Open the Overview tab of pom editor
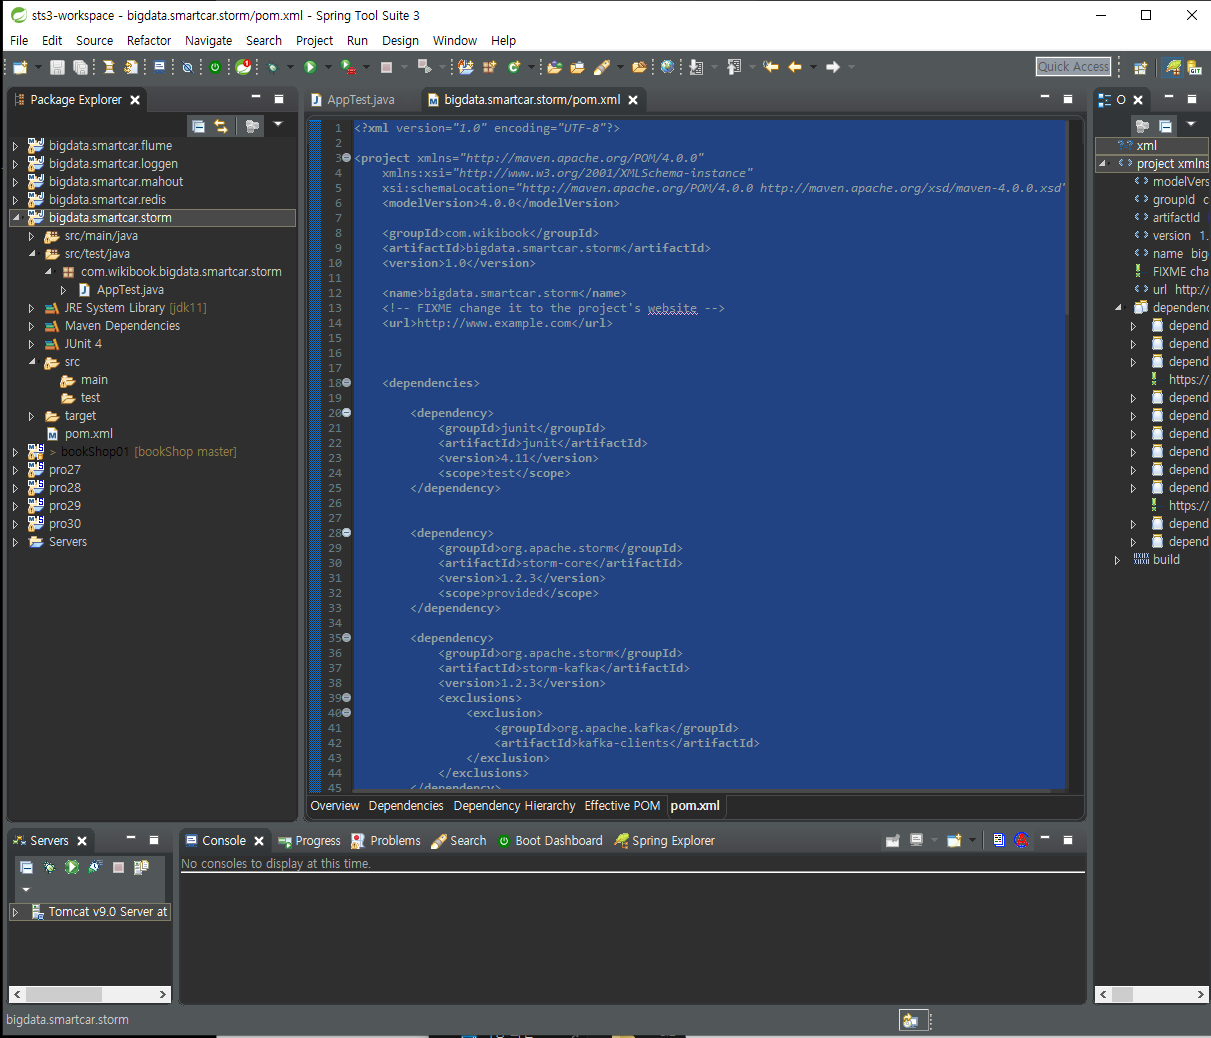 [335, 806]
